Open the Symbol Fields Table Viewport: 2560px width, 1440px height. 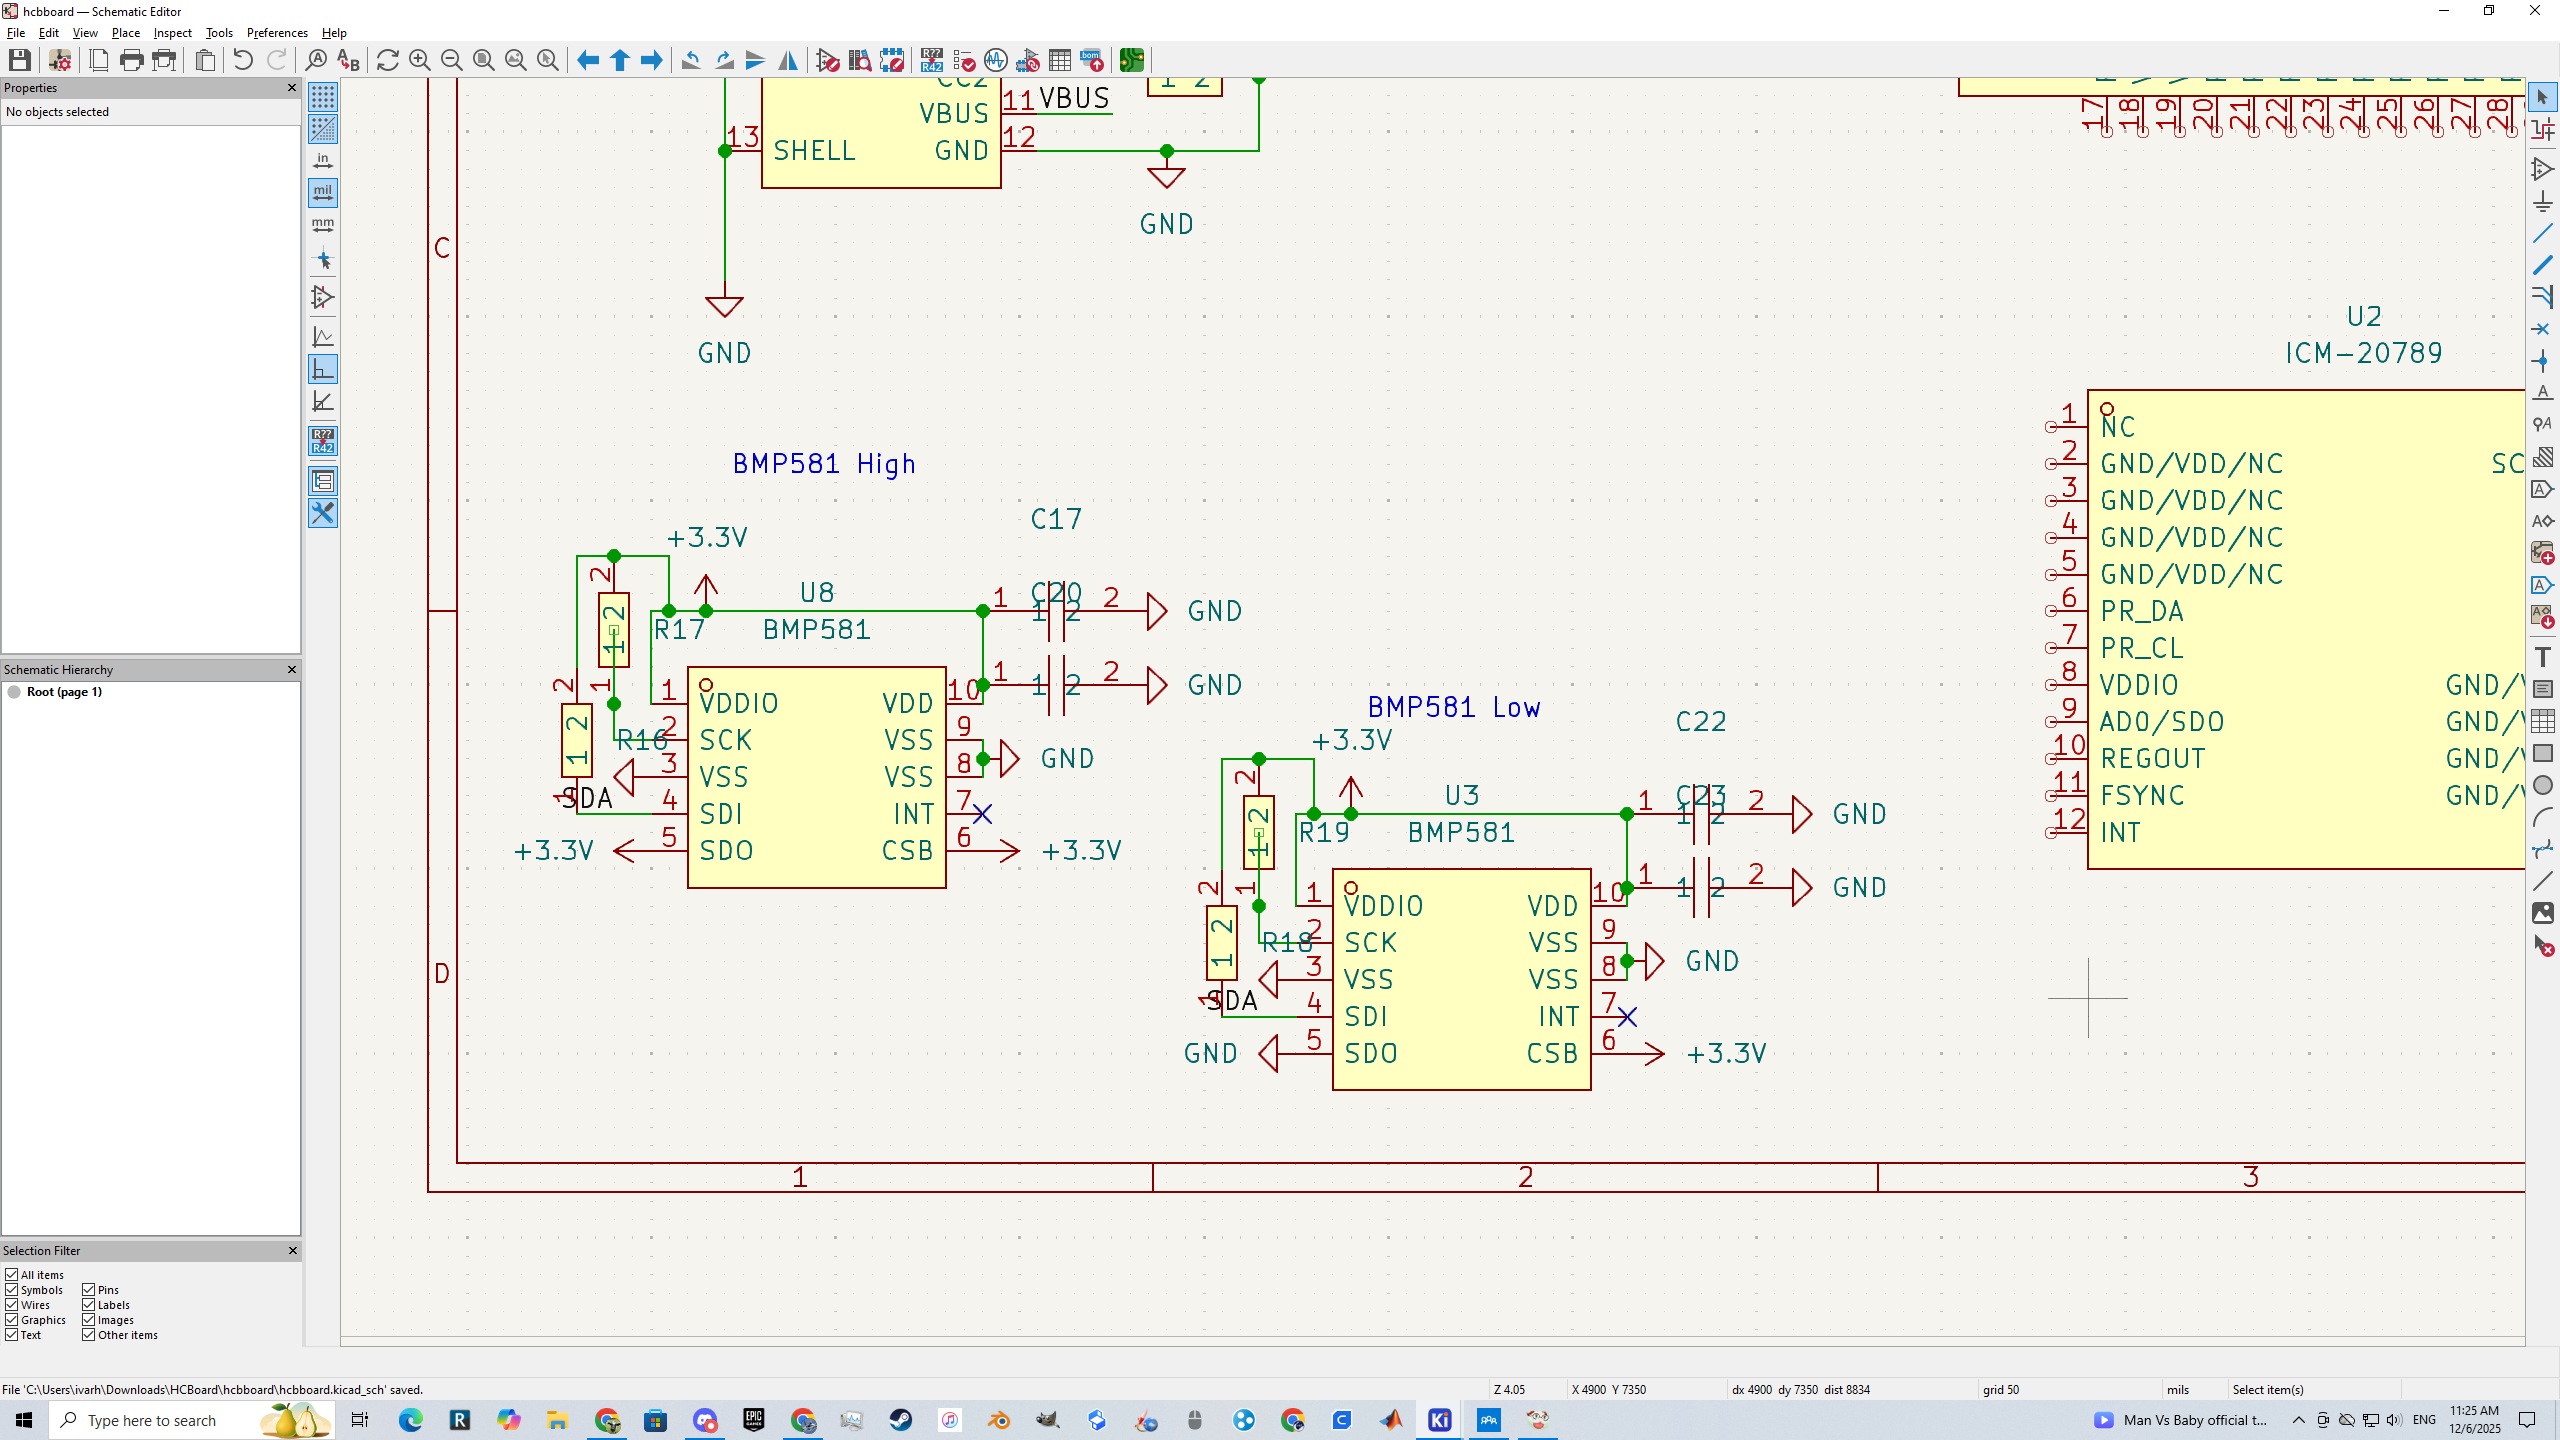pos(1059,60)
